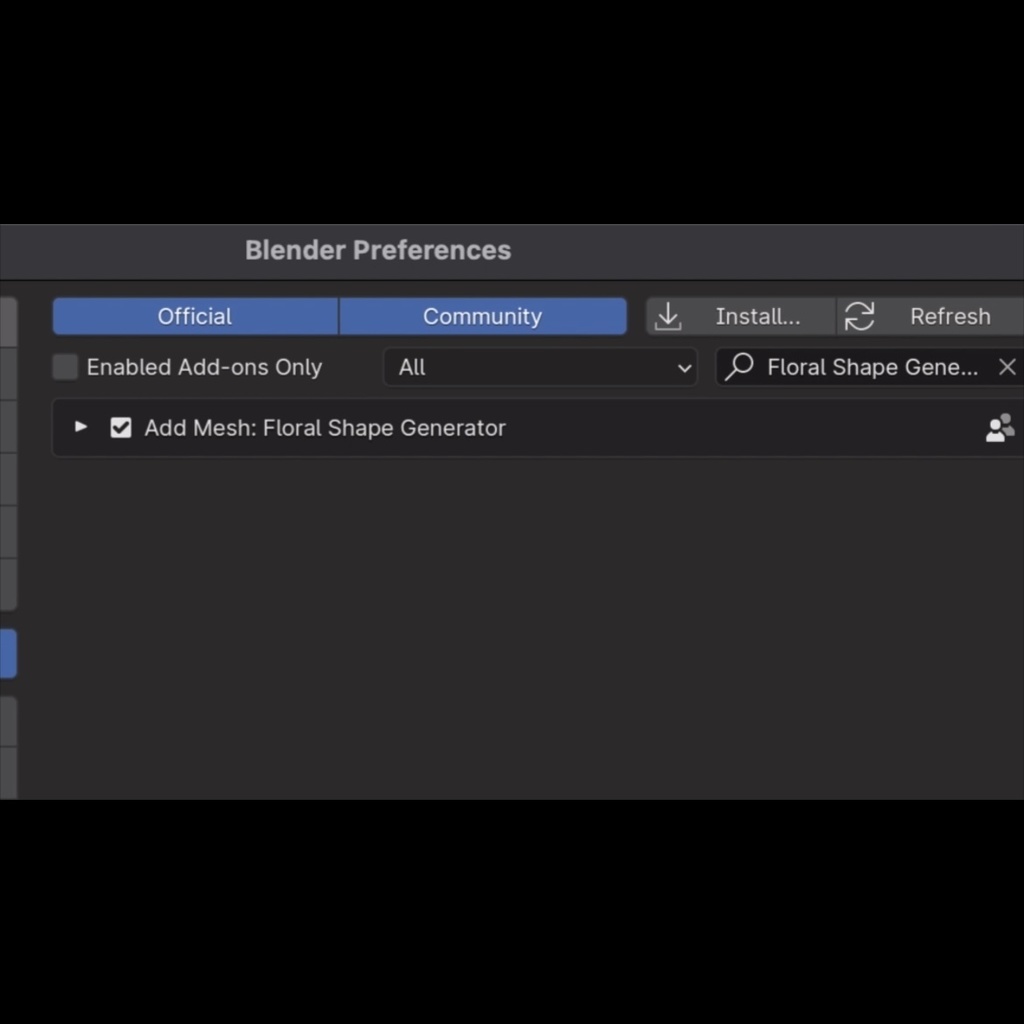Image resolution: width=1024 pixels, height=1024 pixels.
Task: Click the chevron arrow on the All dropdown
Action: coord(684,367)
